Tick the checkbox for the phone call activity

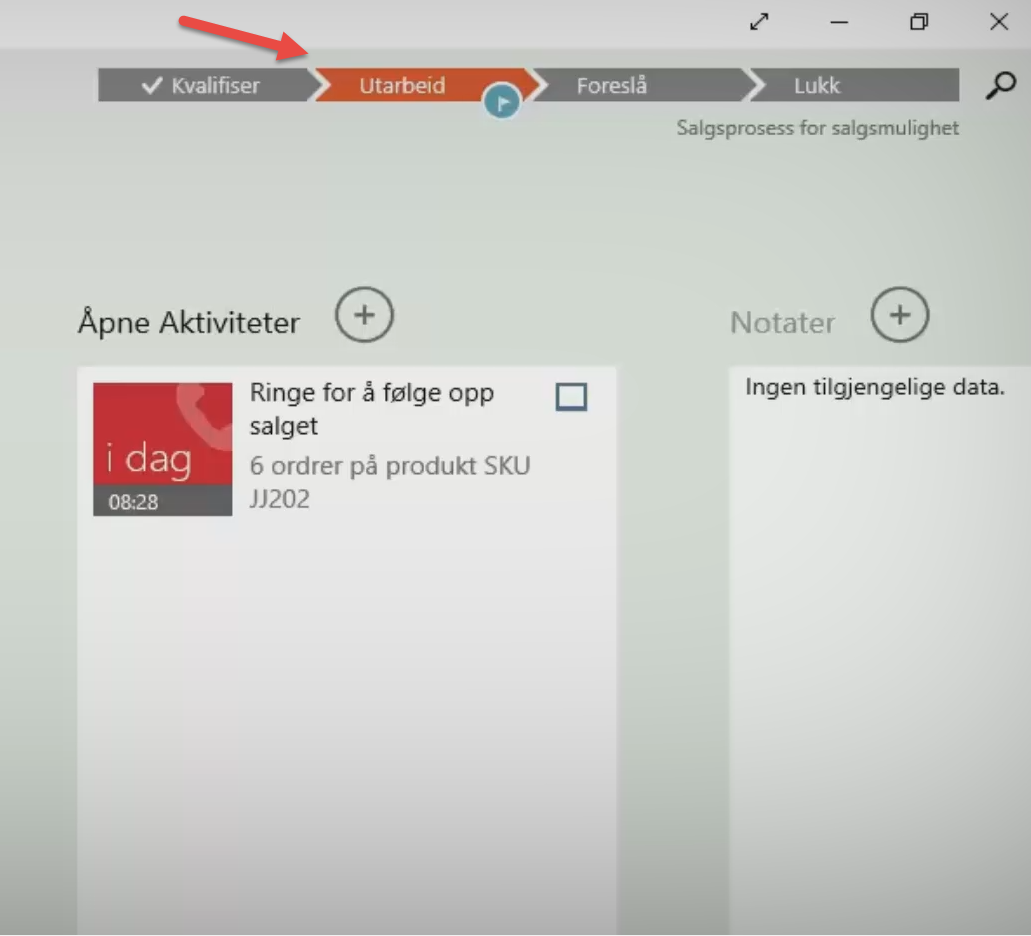click(571, 397)
